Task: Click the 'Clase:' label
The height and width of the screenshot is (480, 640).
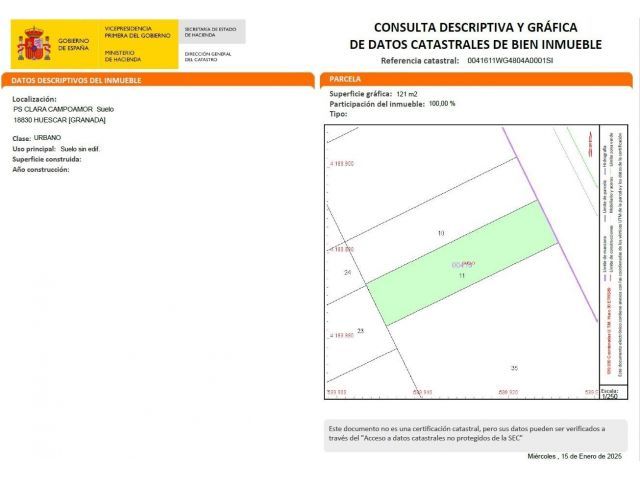Action: point(22,139)
